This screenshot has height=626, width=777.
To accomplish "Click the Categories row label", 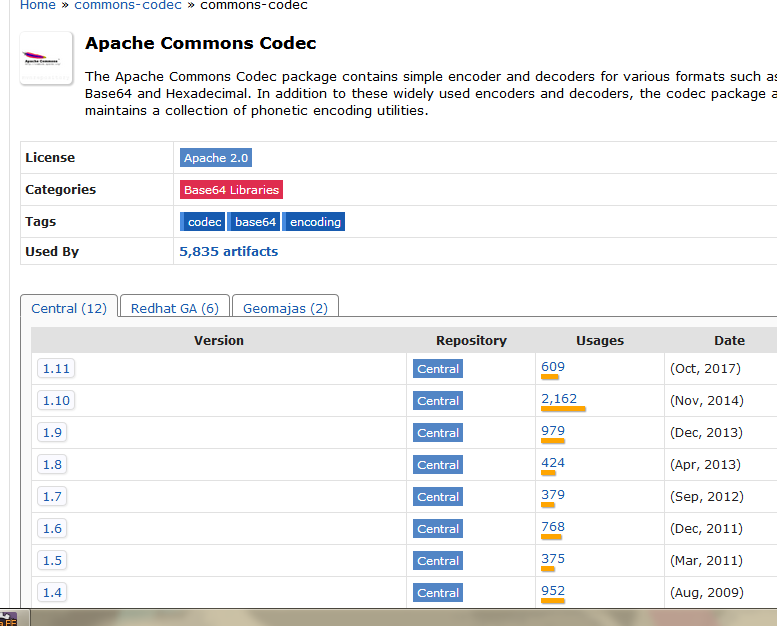I will click(60, 190).
